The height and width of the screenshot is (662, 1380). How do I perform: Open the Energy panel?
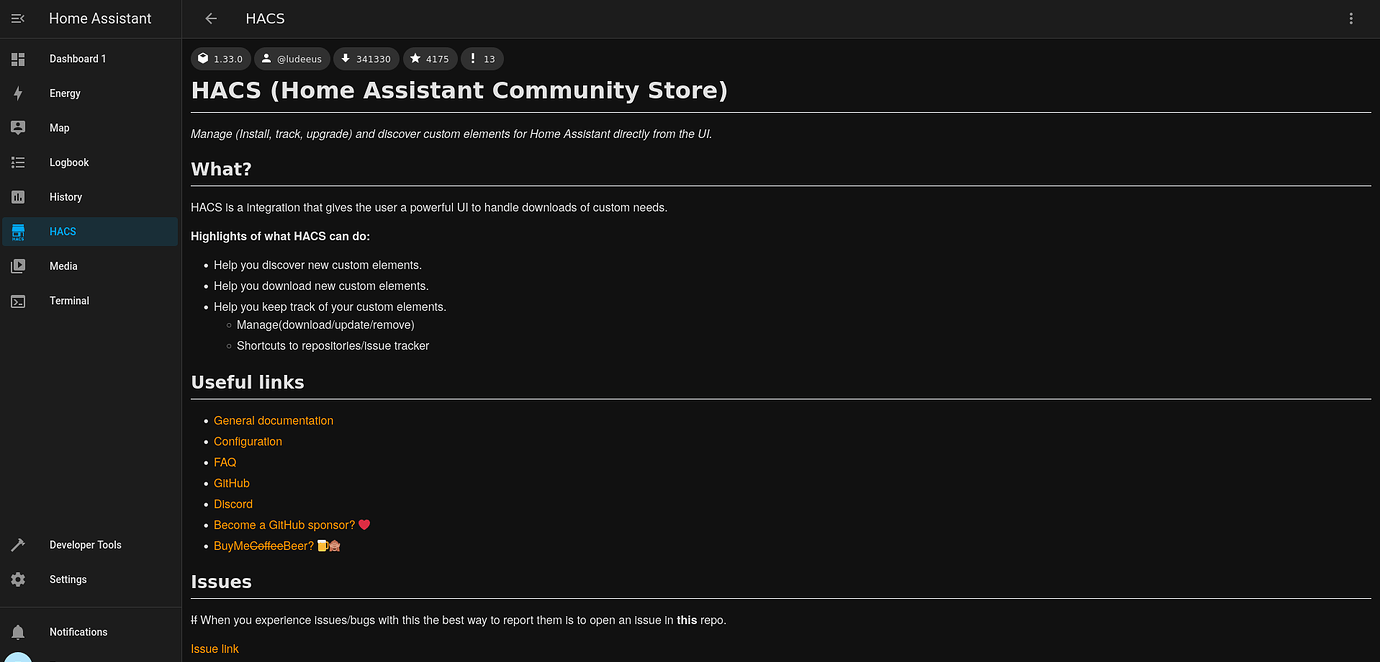pyautogui.click(x=65, y=93)
